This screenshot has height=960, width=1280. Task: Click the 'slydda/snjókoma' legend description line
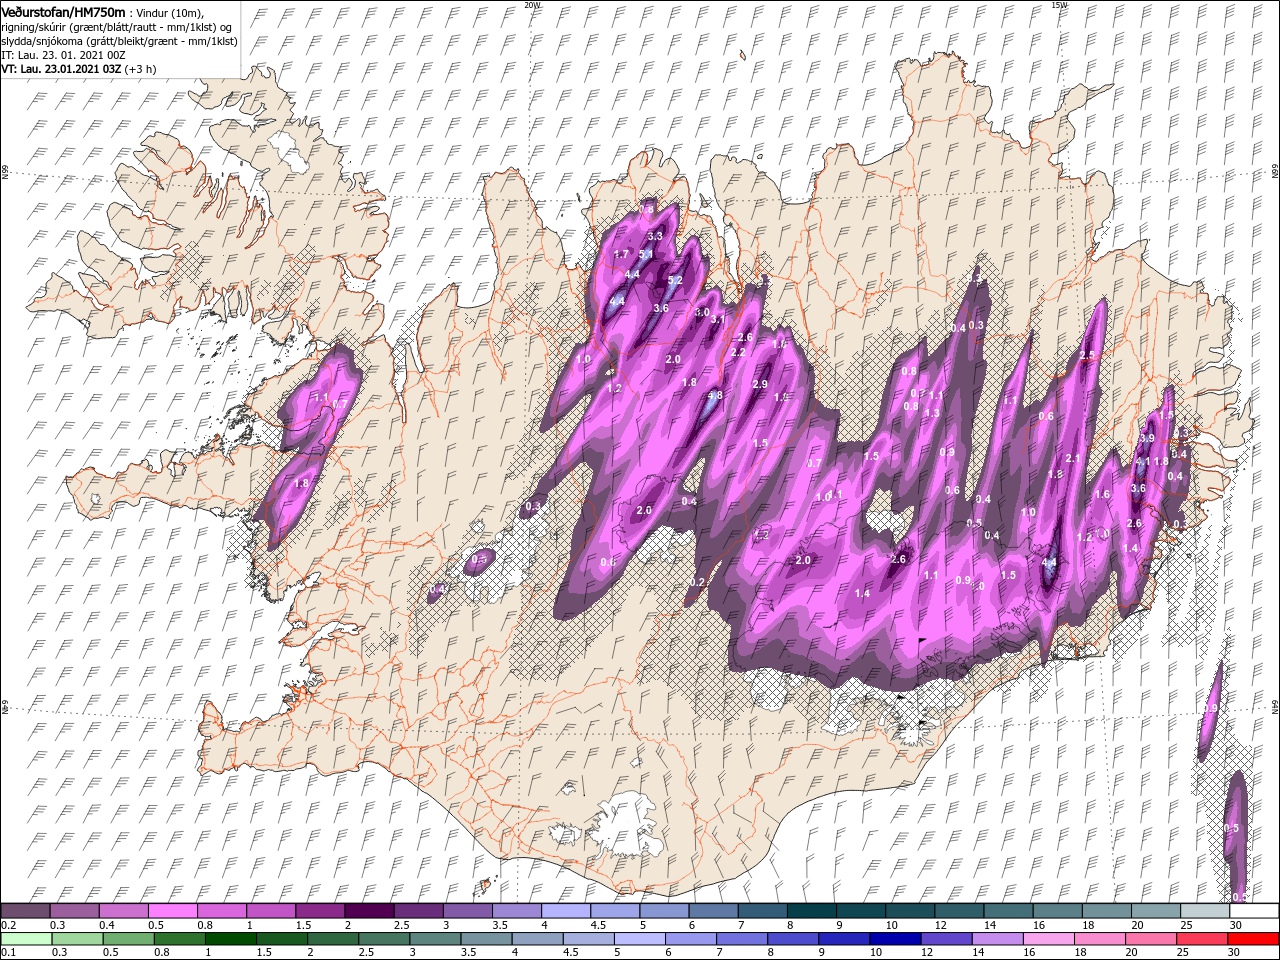coord(119,40)
